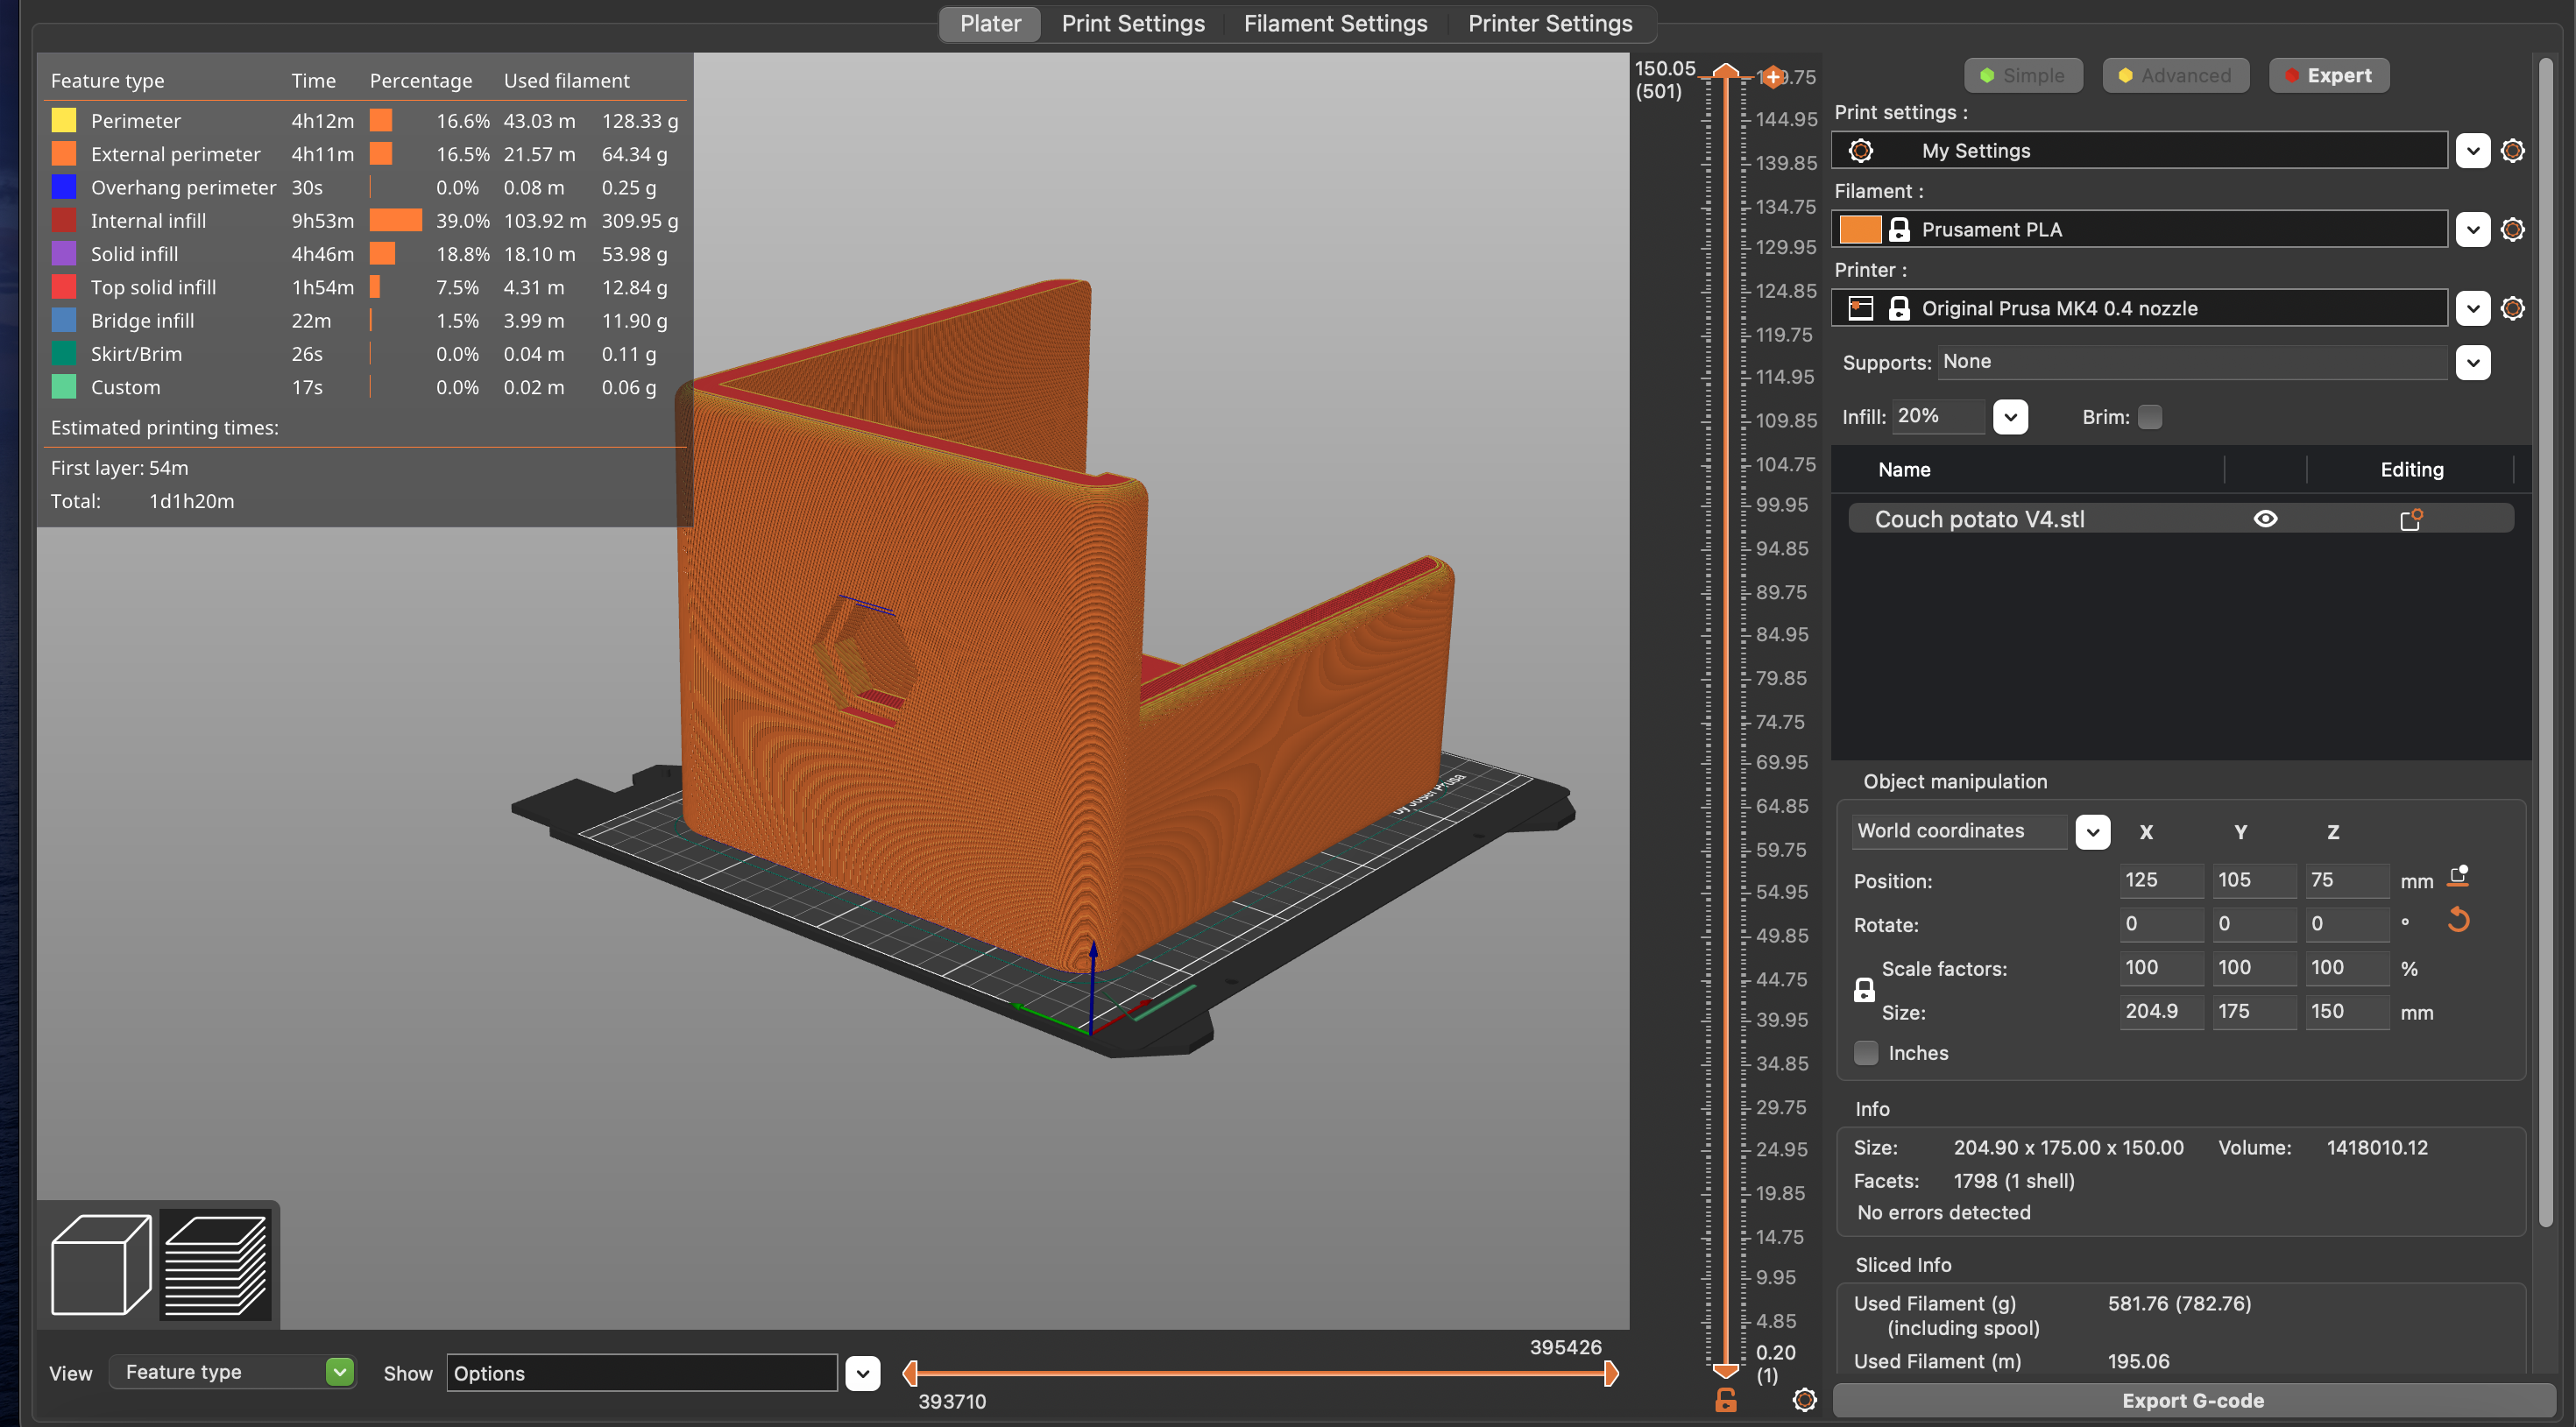Switch to the 3D editor view cube icon
The width and height of the screenshot is (2576, 1427).
click(x=100, y=1264)
